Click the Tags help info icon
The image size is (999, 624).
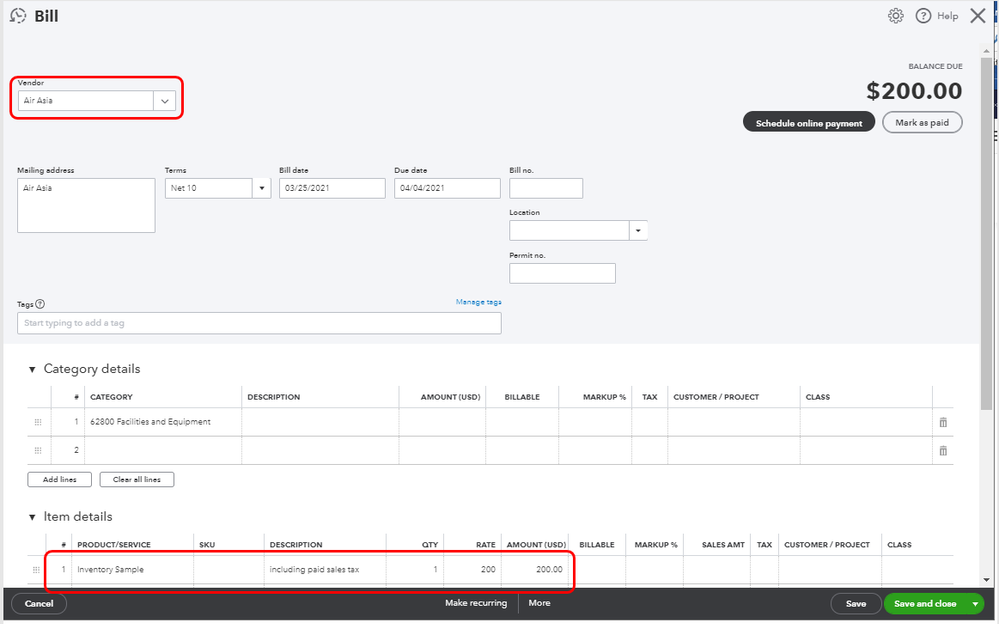click(x=40, y=304)
